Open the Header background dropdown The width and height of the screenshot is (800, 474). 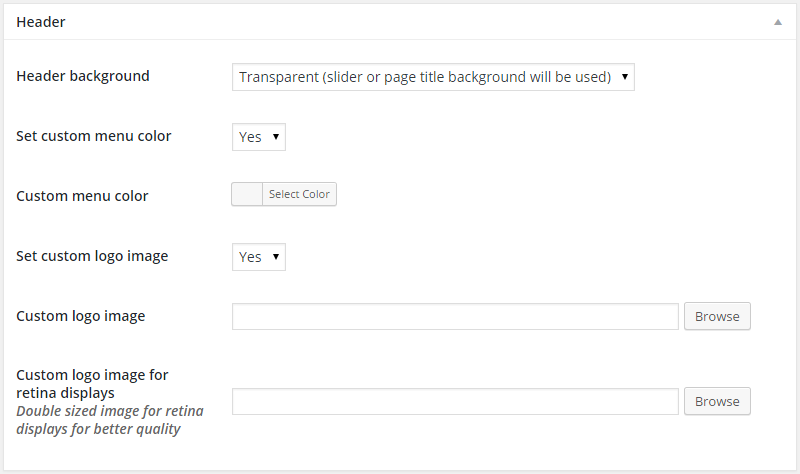432,77
